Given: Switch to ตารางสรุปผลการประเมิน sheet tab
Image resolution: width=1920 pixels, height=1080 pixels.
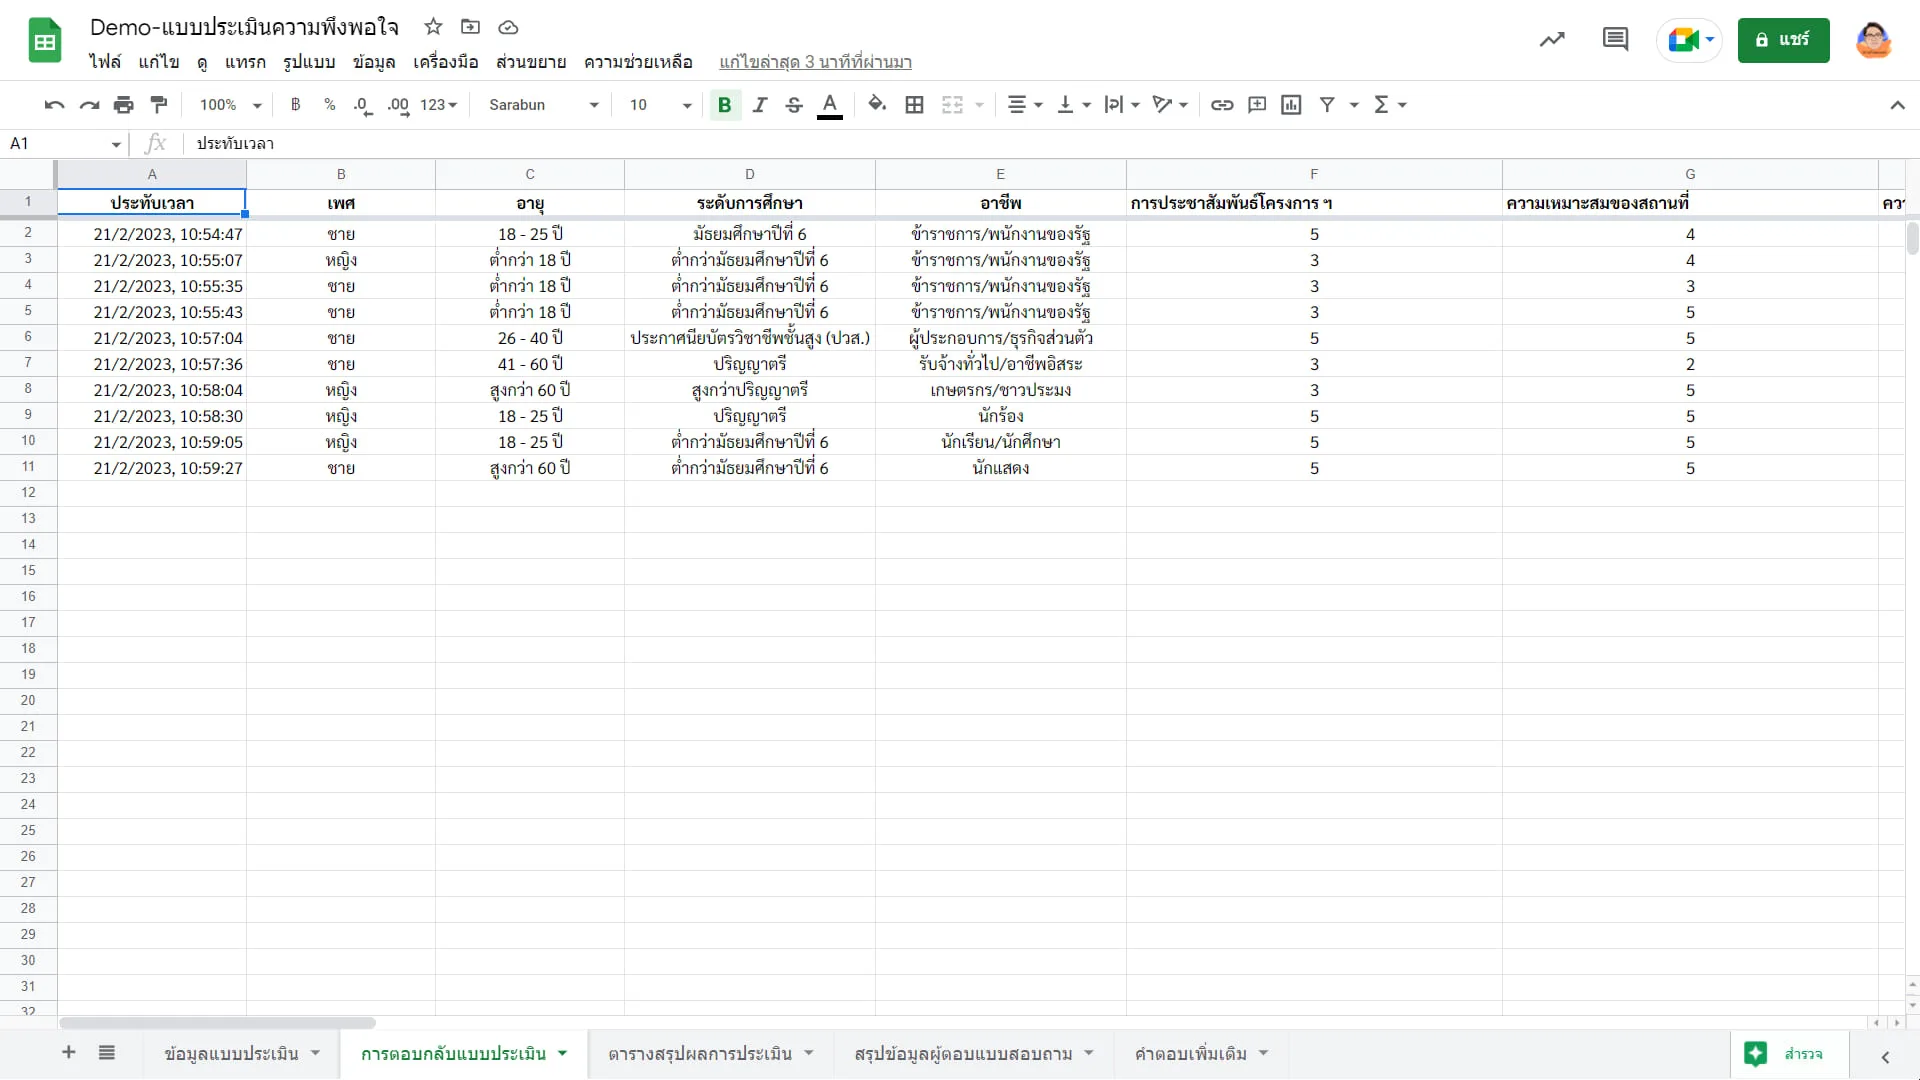Looking at the screenshot, I should tap(699, 1054).
